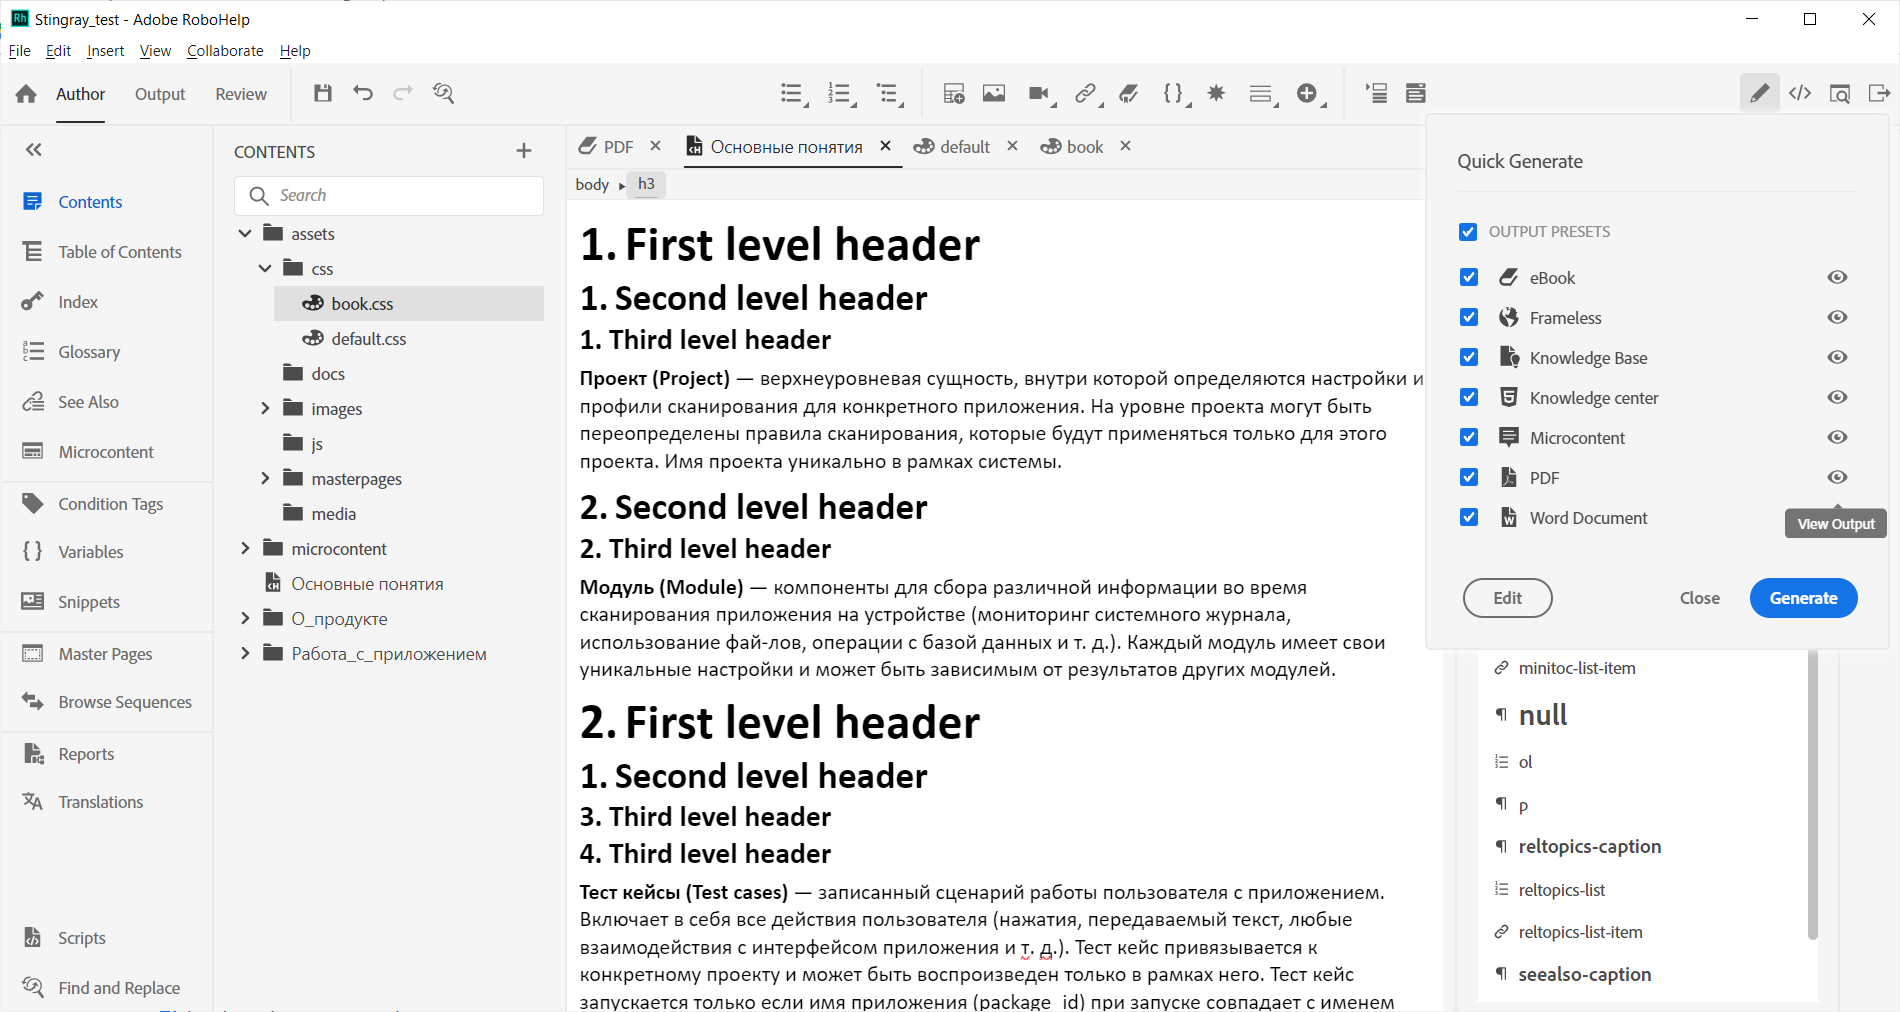Switch to the Output mode tab
The width and height of the screenshot is (1900, 1012).
(x=159, y=93)
